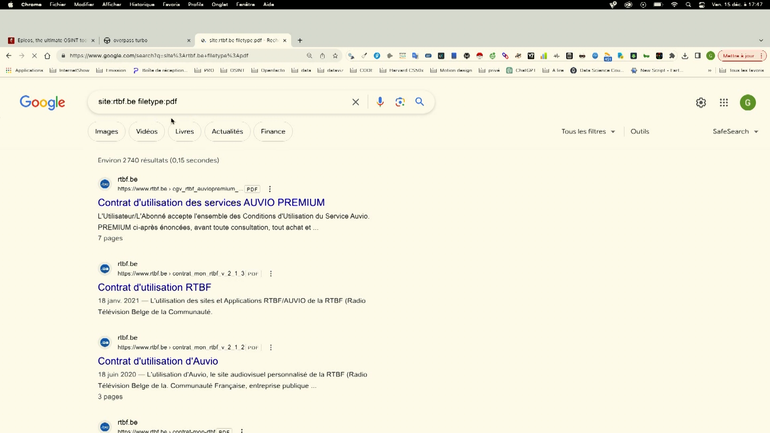Start voice search with microphone icon
Screen dimensions: 770x433
pos(380,102)
